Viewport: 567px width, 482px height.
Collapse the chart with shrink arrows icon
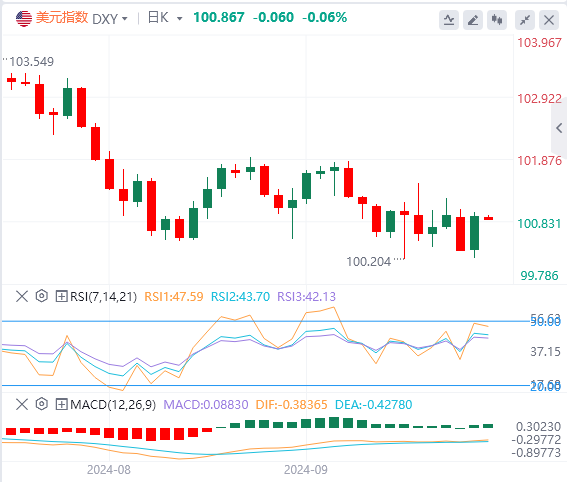(x=525, y=20)
